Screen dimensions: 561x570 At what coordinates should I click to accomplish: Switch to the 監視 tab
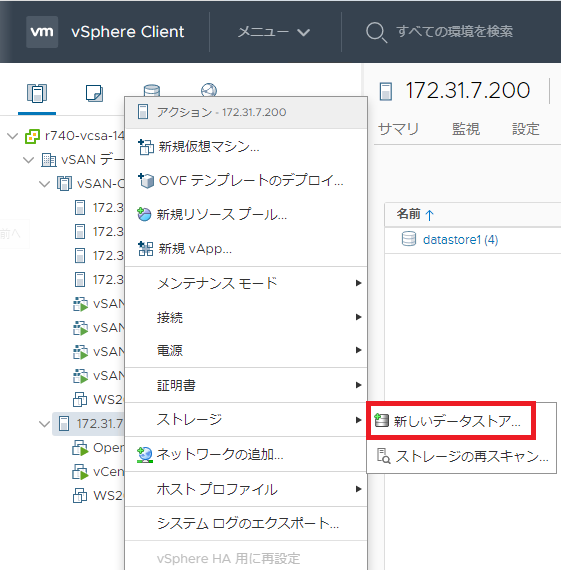pos(466,129)
